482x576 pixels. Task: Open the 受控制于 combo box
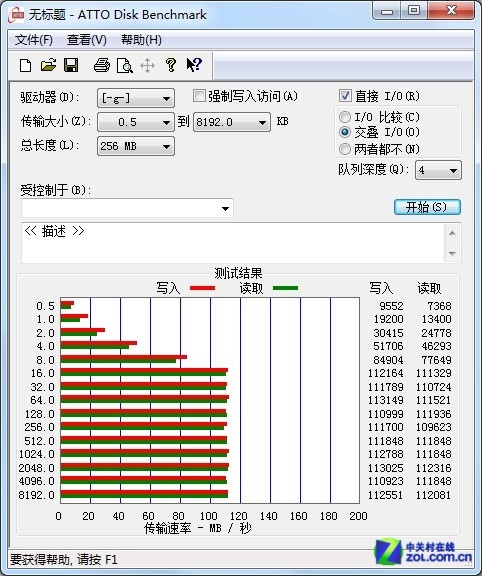click(x=127, y=208)
